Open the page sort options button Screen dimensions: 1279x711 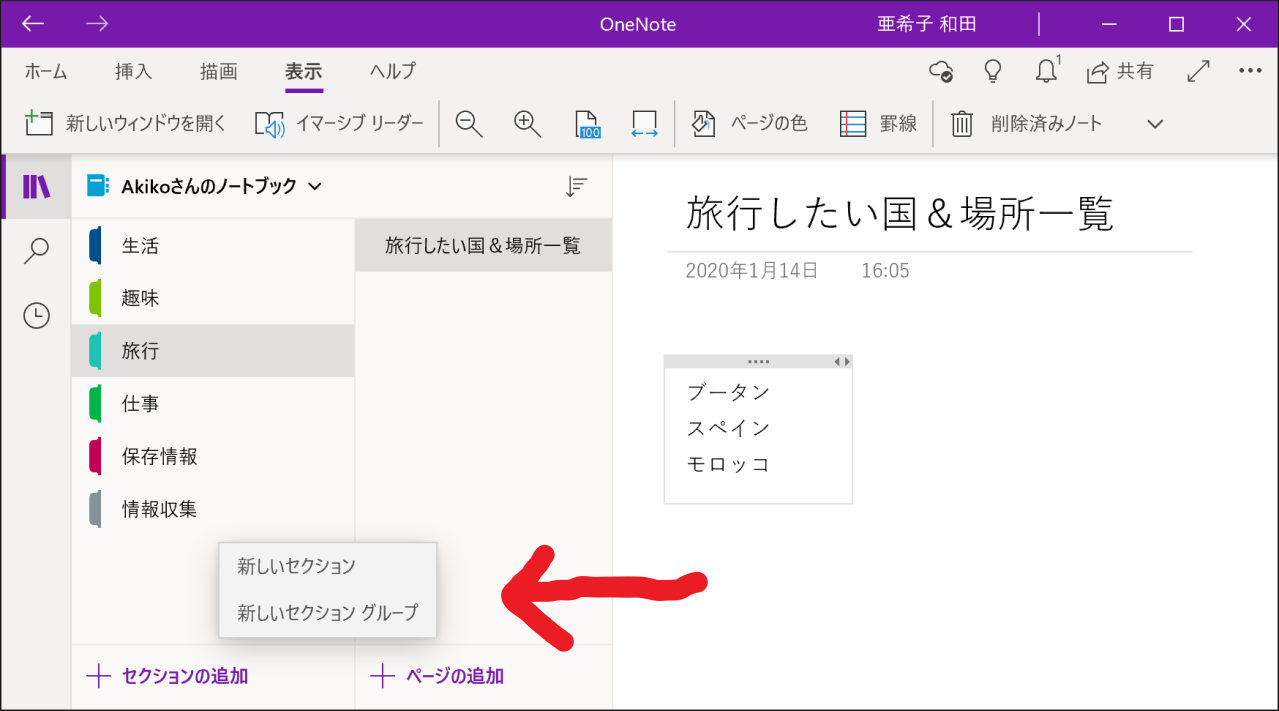(x=576, y=186)
